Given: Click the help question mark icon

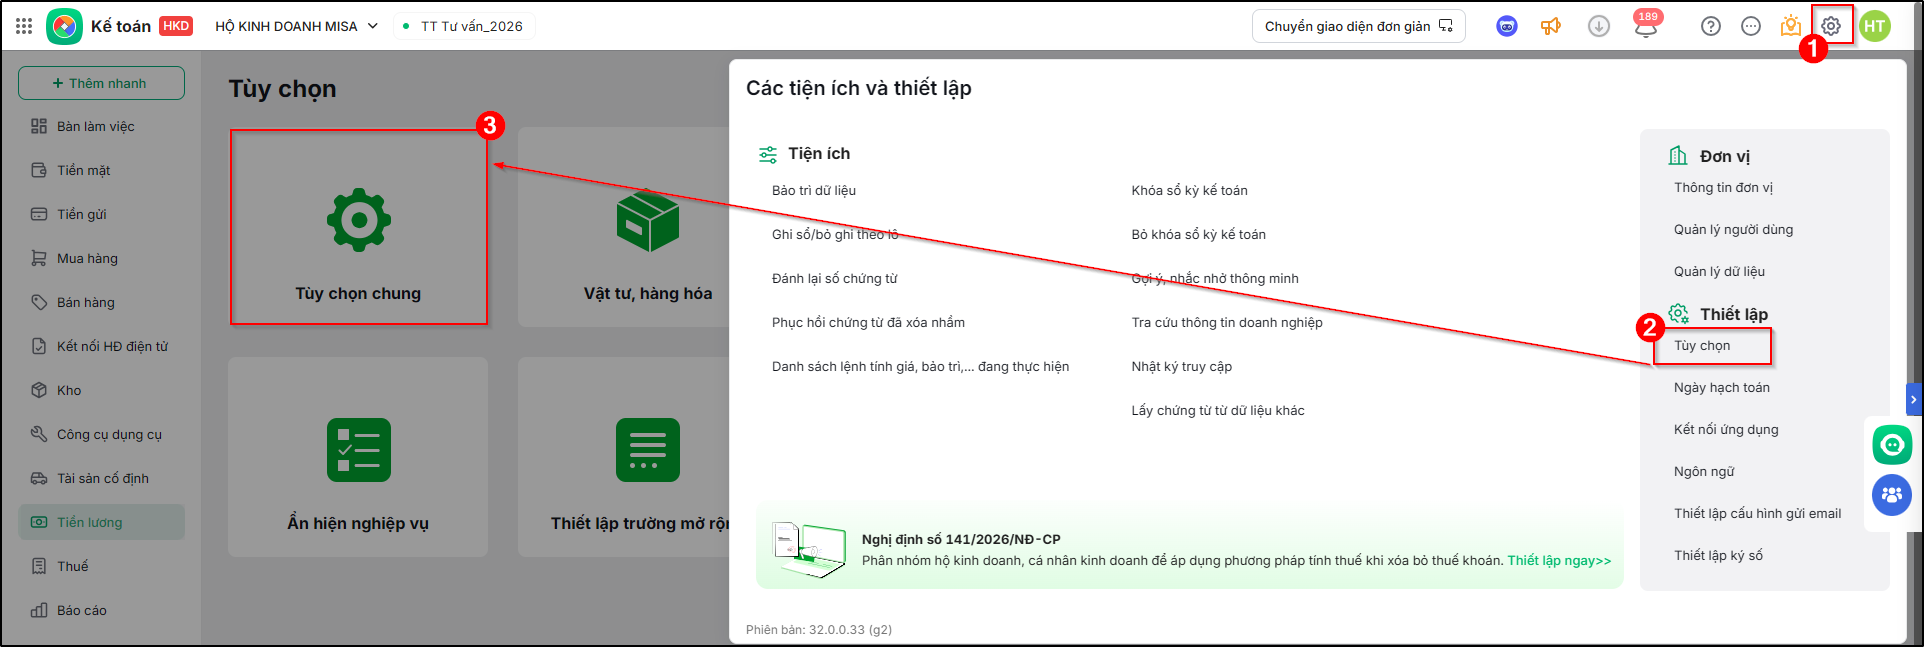Looking at the screenshot, I should (1711, 26).
